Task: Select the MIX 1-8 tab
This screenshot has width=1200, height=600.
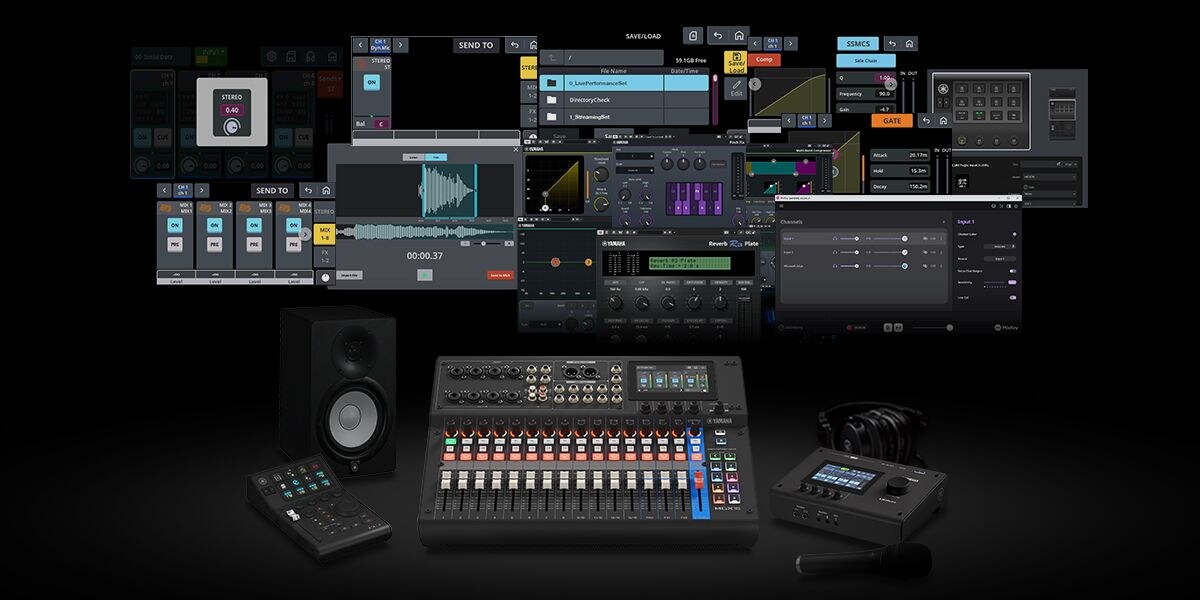Action: point(325,235)
